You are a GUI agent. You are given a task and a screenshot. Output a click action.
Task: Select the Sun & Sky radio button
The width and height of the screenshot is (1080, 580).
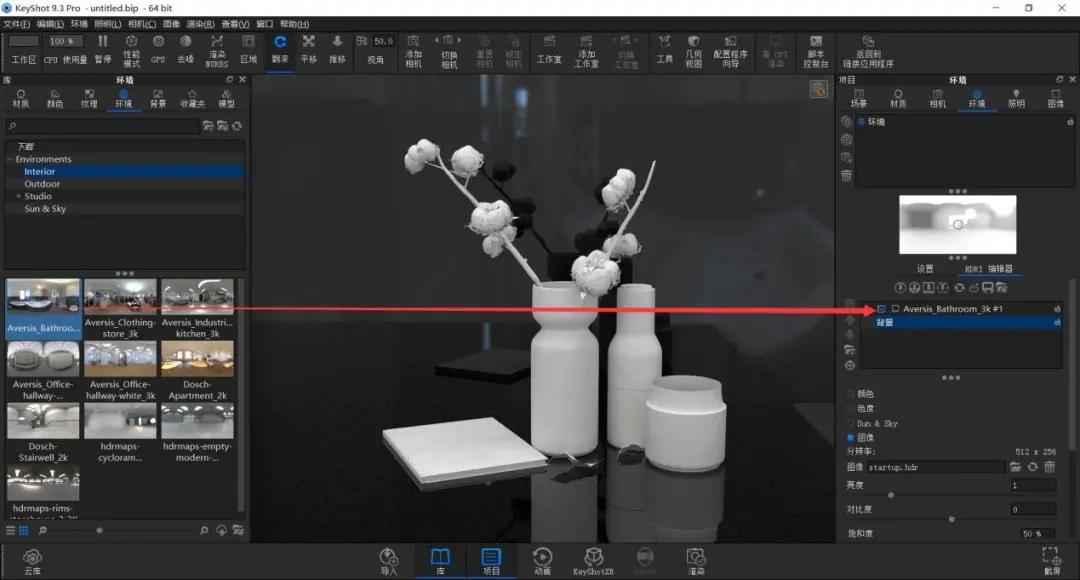(850, 423)
